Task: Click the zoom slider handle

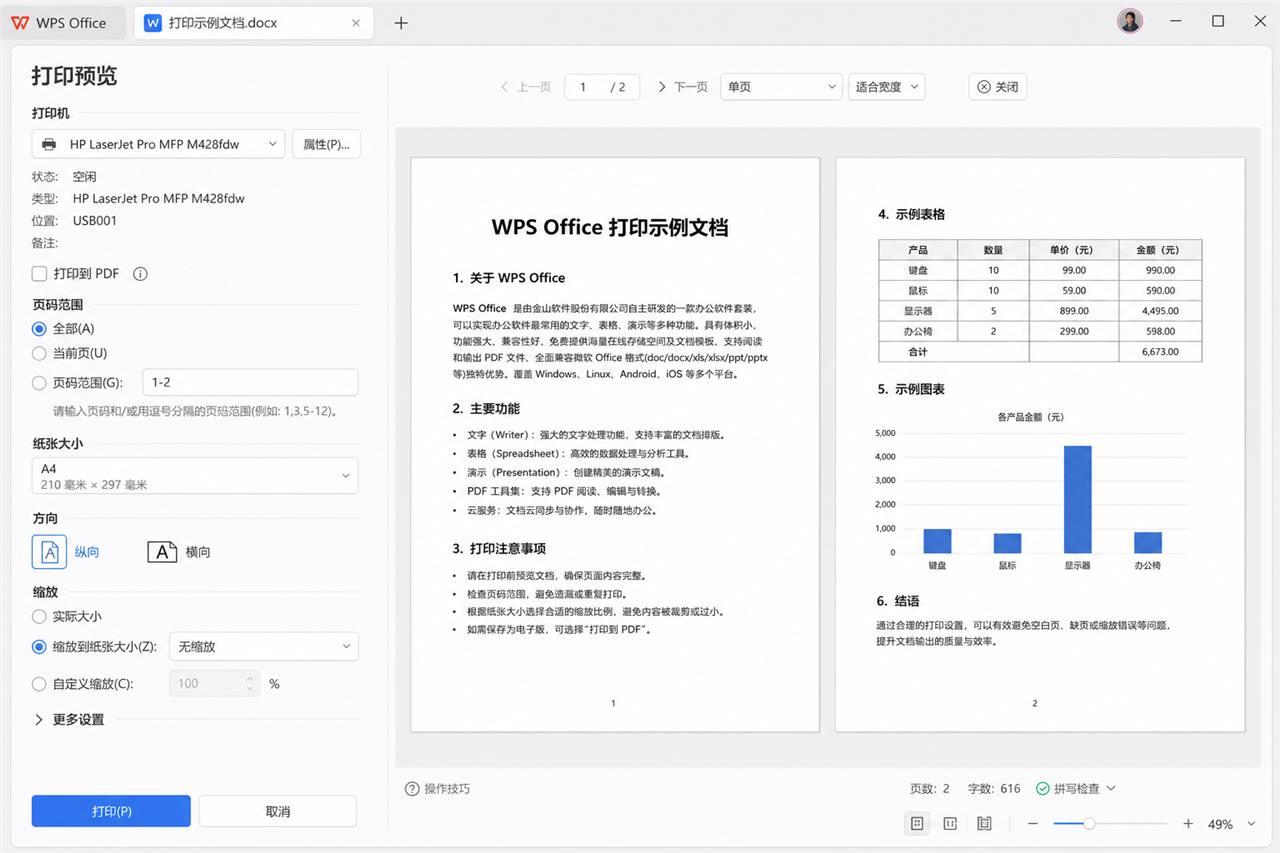Action: click(x=1089, y=823)
